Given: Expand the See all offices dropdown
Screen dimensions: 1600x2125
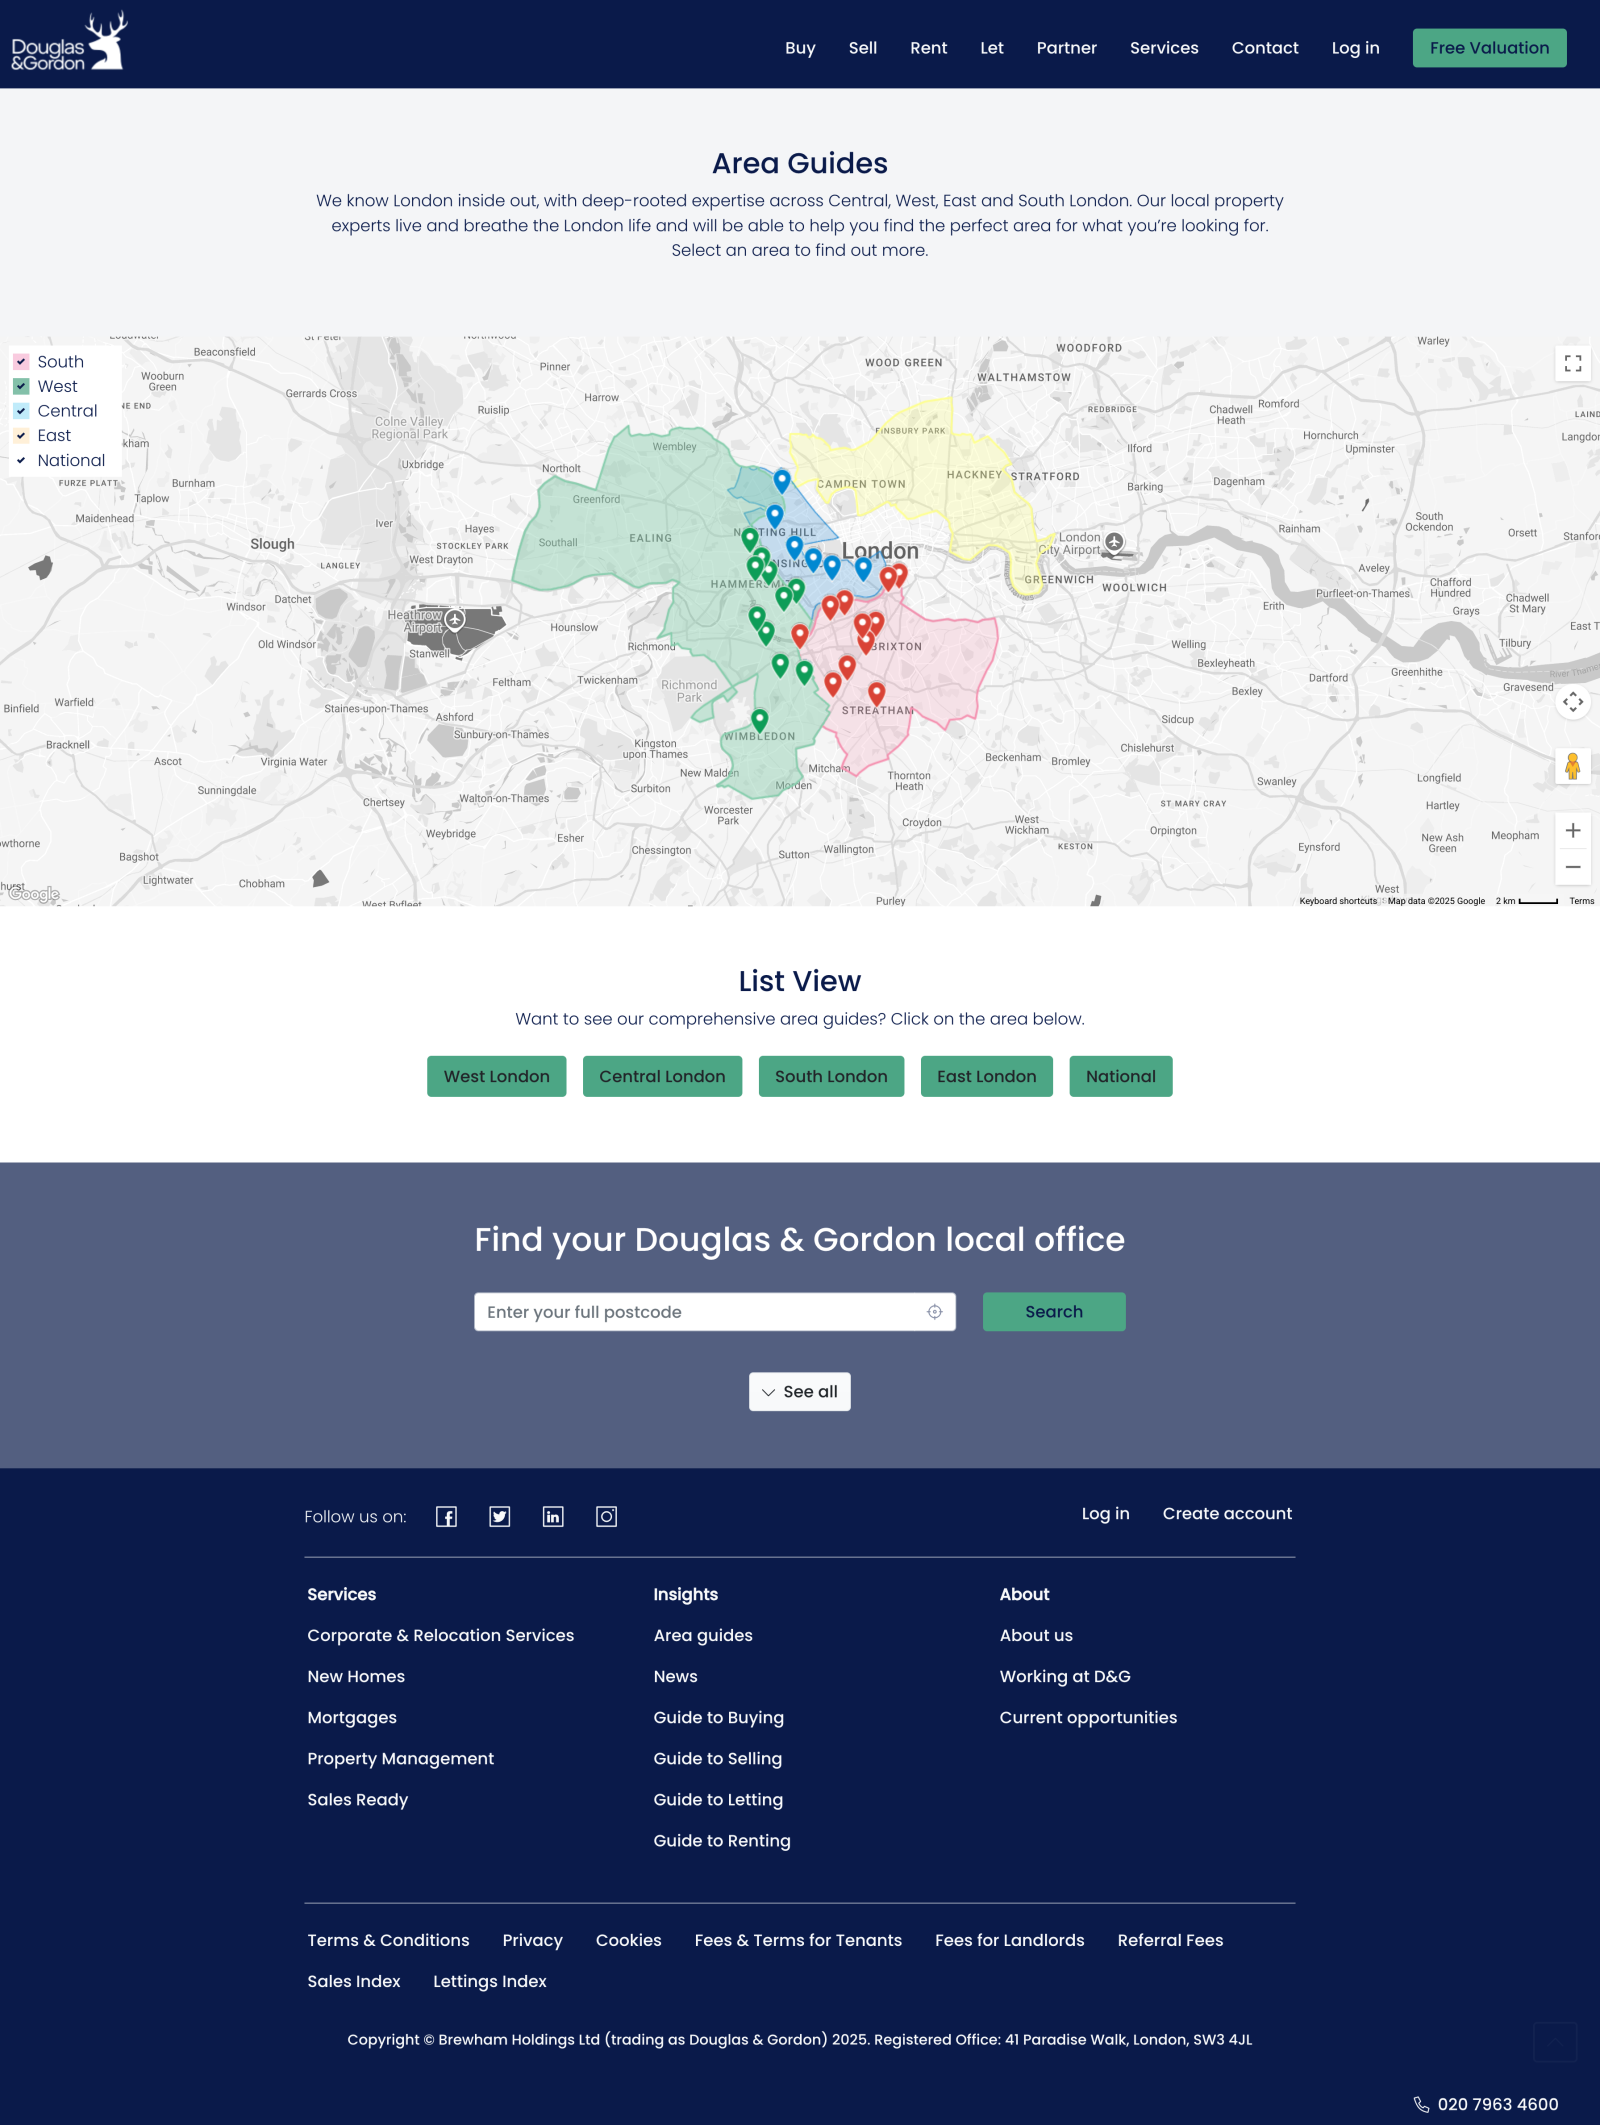Looking at the screenshot, I should coord(799,1392).
